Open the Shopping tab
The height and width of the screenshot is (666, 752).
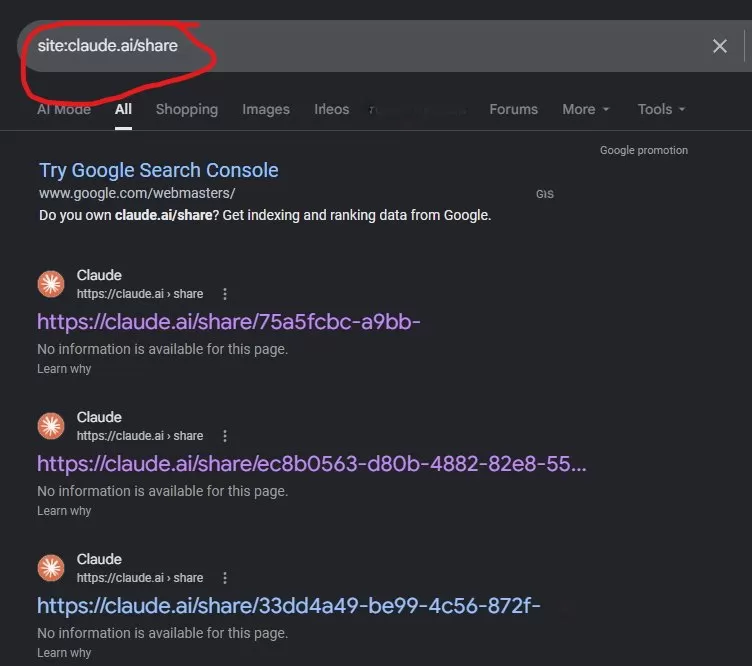click(187, 109)
